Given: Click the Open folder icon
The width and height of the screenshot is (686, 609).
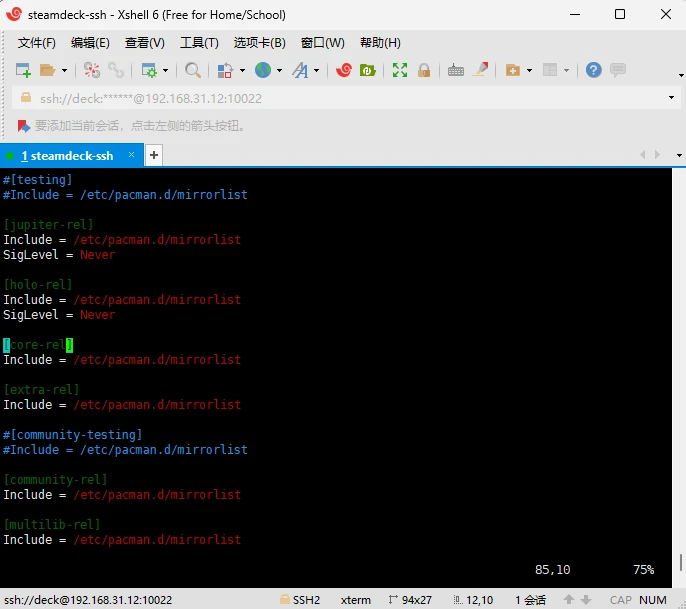Looking at the screenshot, I should [x=47, y=70].
